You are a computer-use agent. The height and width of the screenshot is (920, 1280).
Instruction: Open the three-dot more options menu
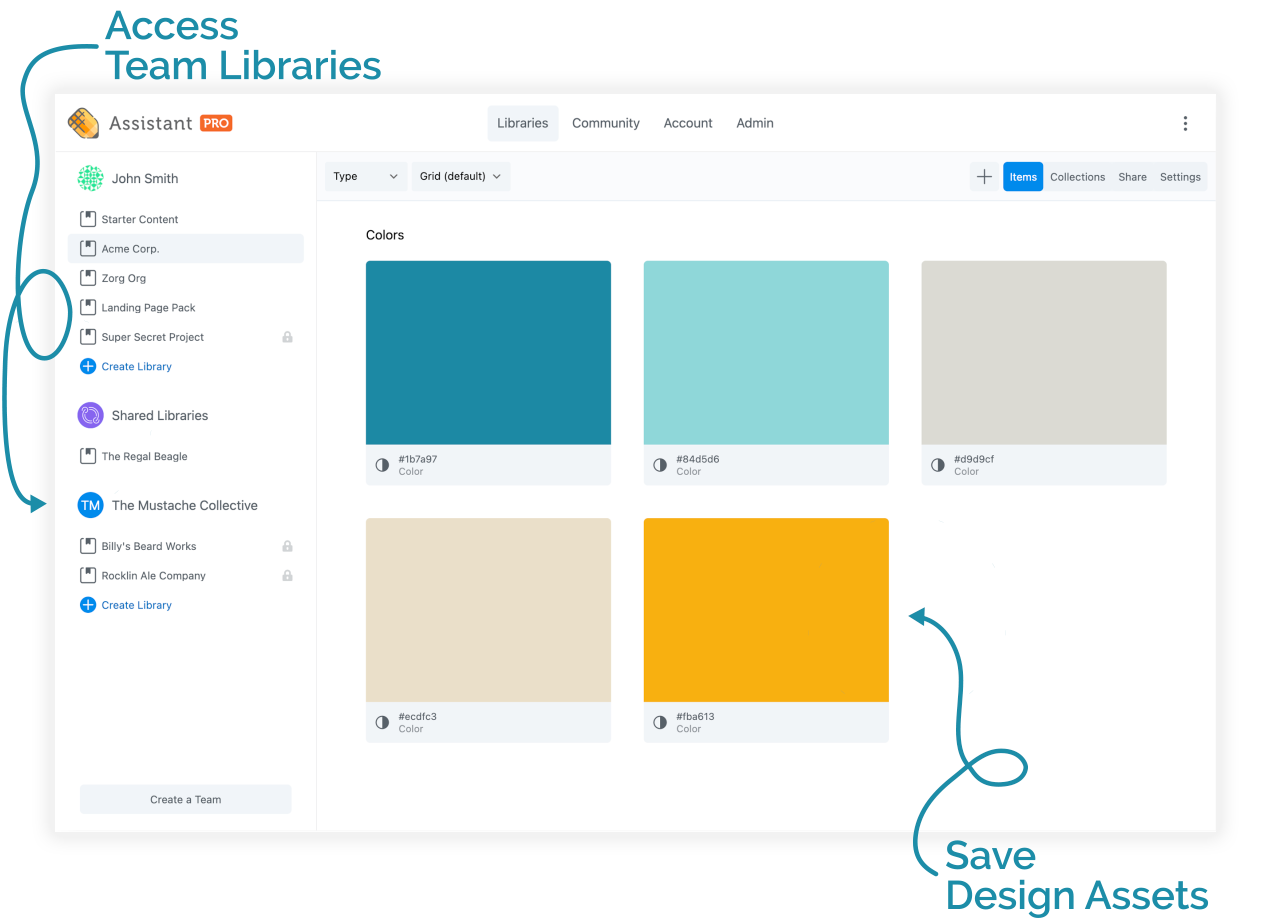pos(1185,123)
